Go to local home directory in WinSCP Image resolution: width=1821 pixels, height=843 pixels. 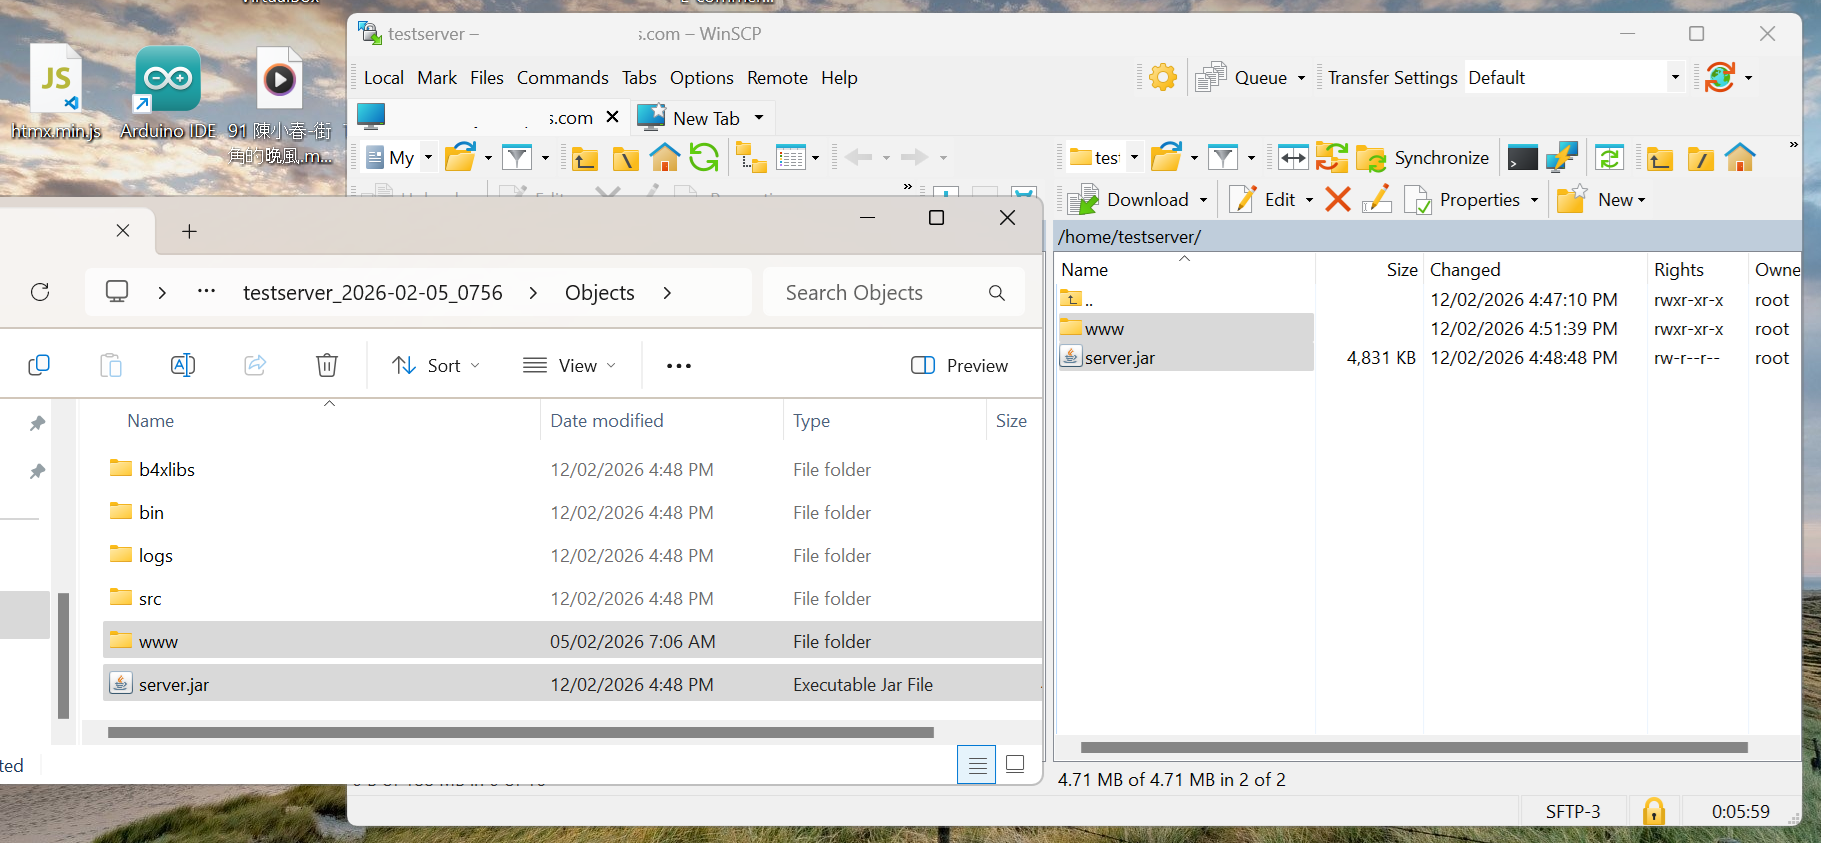(664, 157)
